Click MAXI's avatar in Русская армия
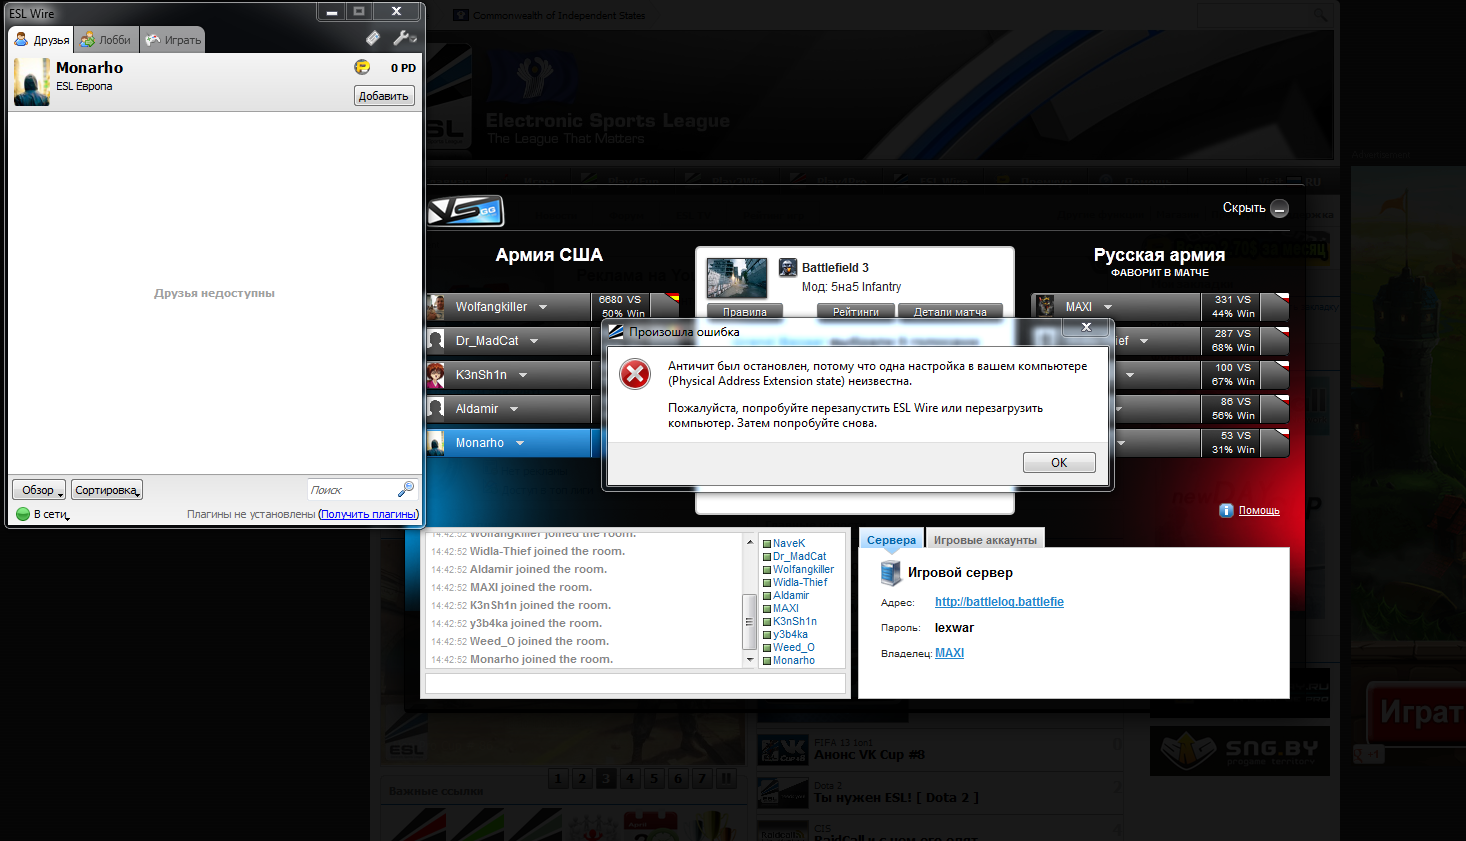1466x841 pixels. 1045,306
